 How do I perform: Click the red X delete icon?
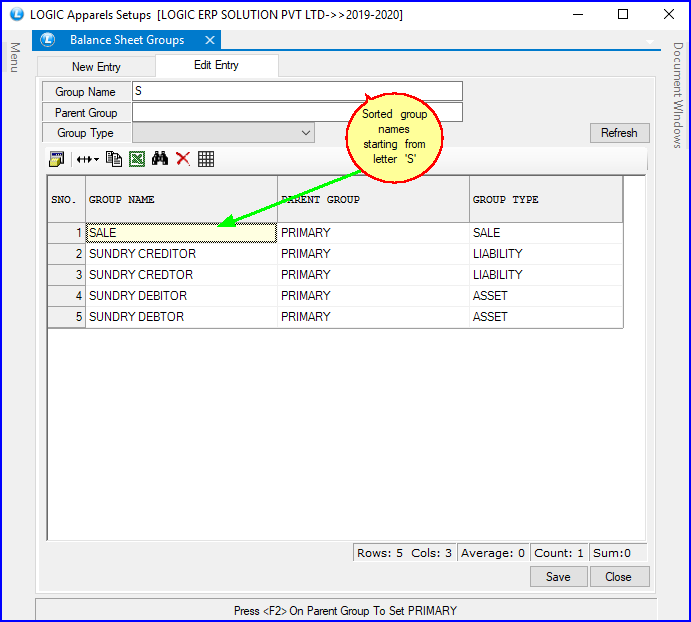click(183, 159)
